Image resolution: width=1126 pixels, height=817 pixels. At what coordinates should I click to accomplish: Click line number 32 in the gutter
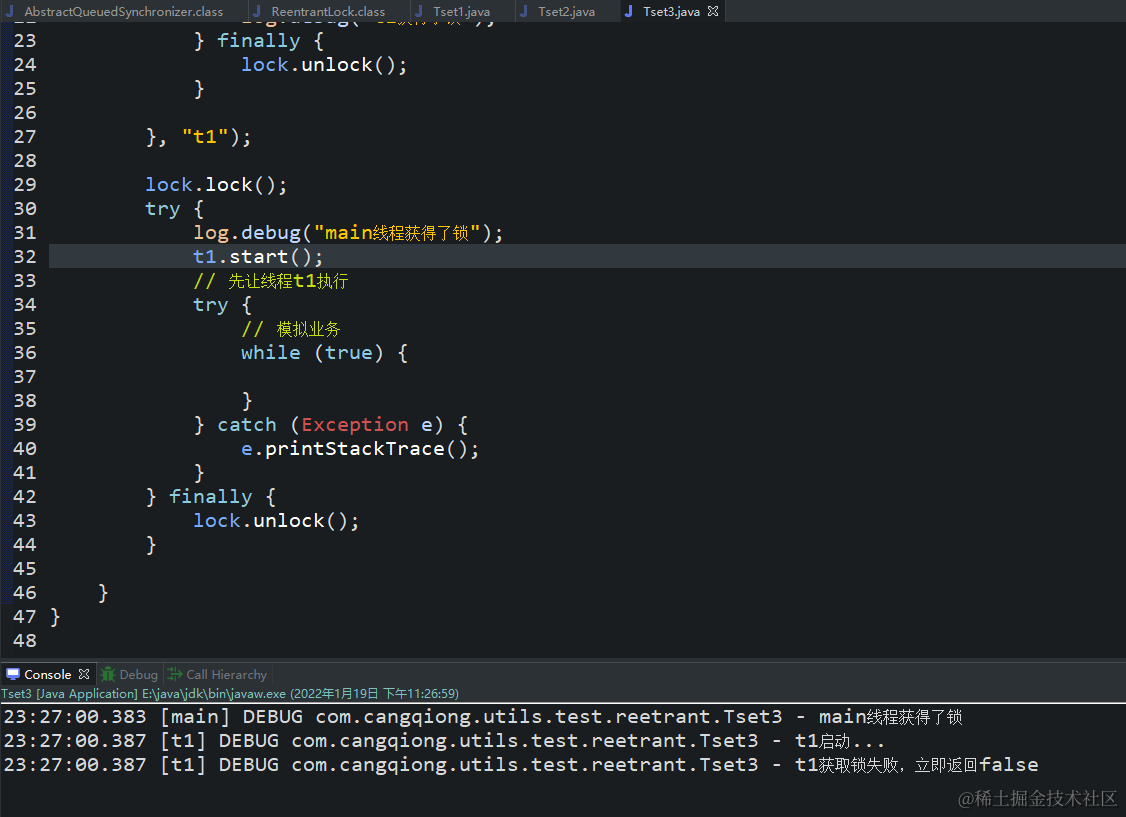(x=25, y=256)
